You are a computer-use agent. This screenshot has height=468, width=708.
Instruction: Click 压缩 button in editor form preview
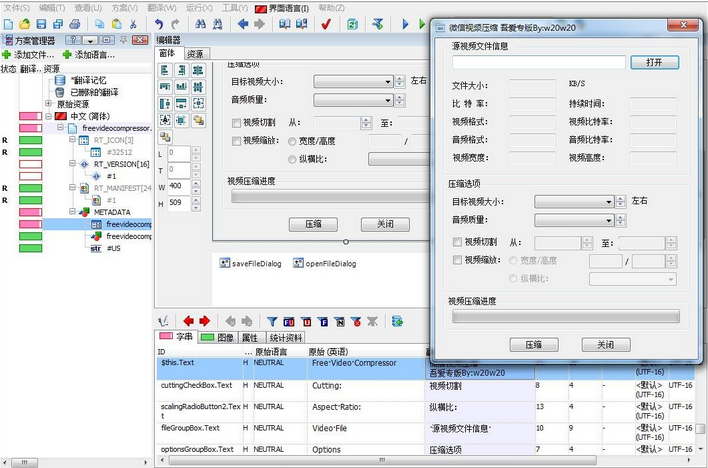coord(313,224)
